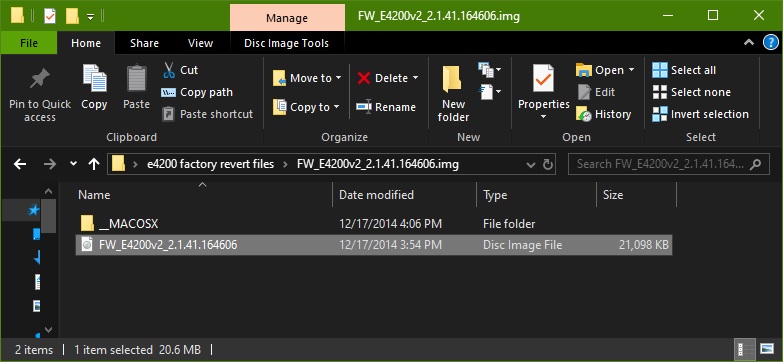Expand Open button dropdown arrow
Image resolution: width=783 pixels, height=362 pixels.
click(x=631, y=70)
